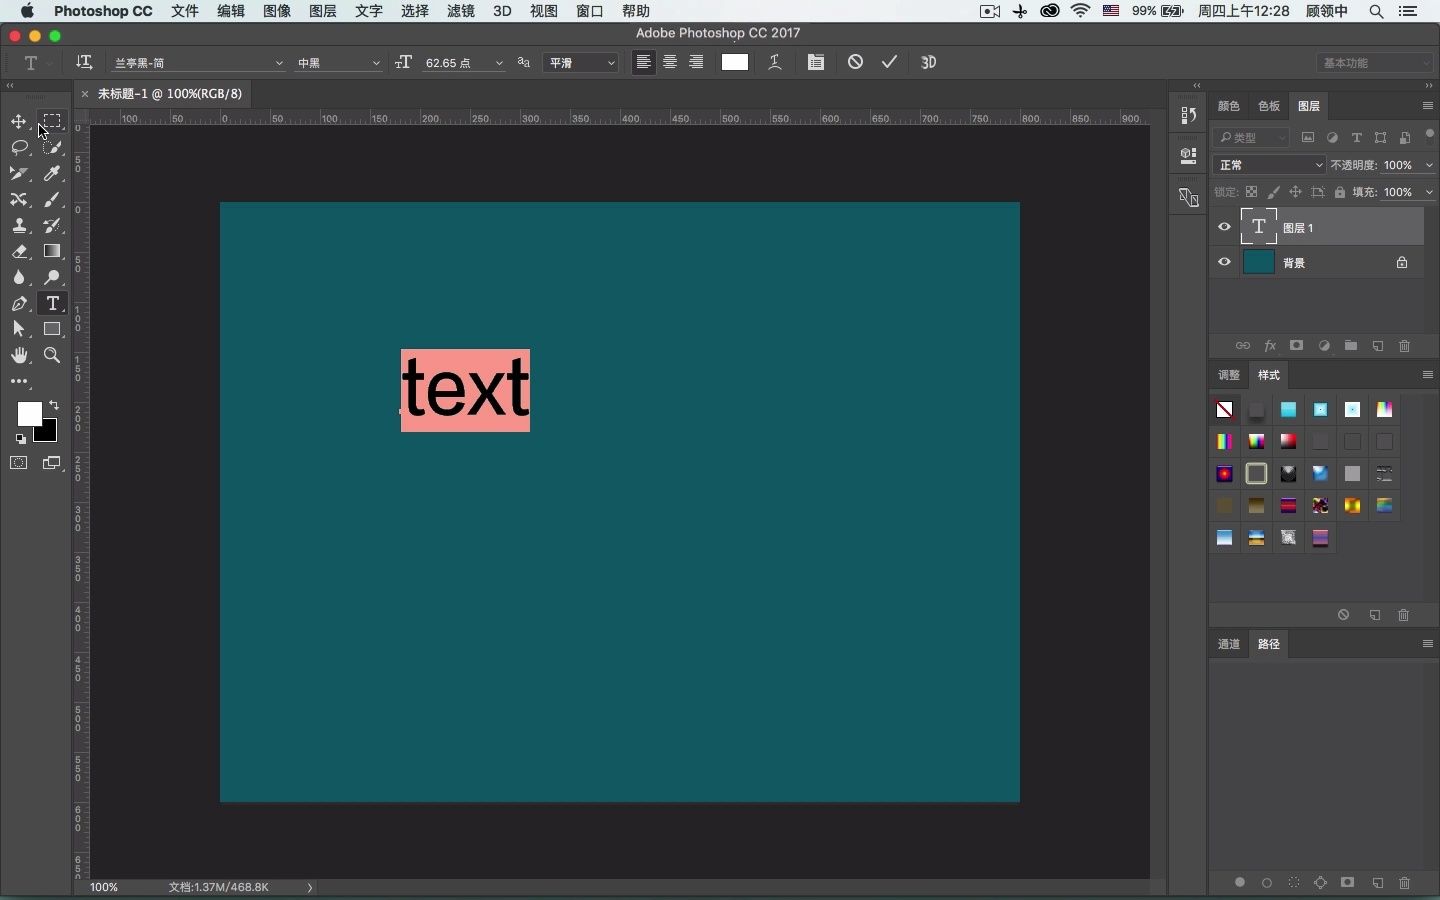Select the Horizontal Type tool

(x=52, y=304)
